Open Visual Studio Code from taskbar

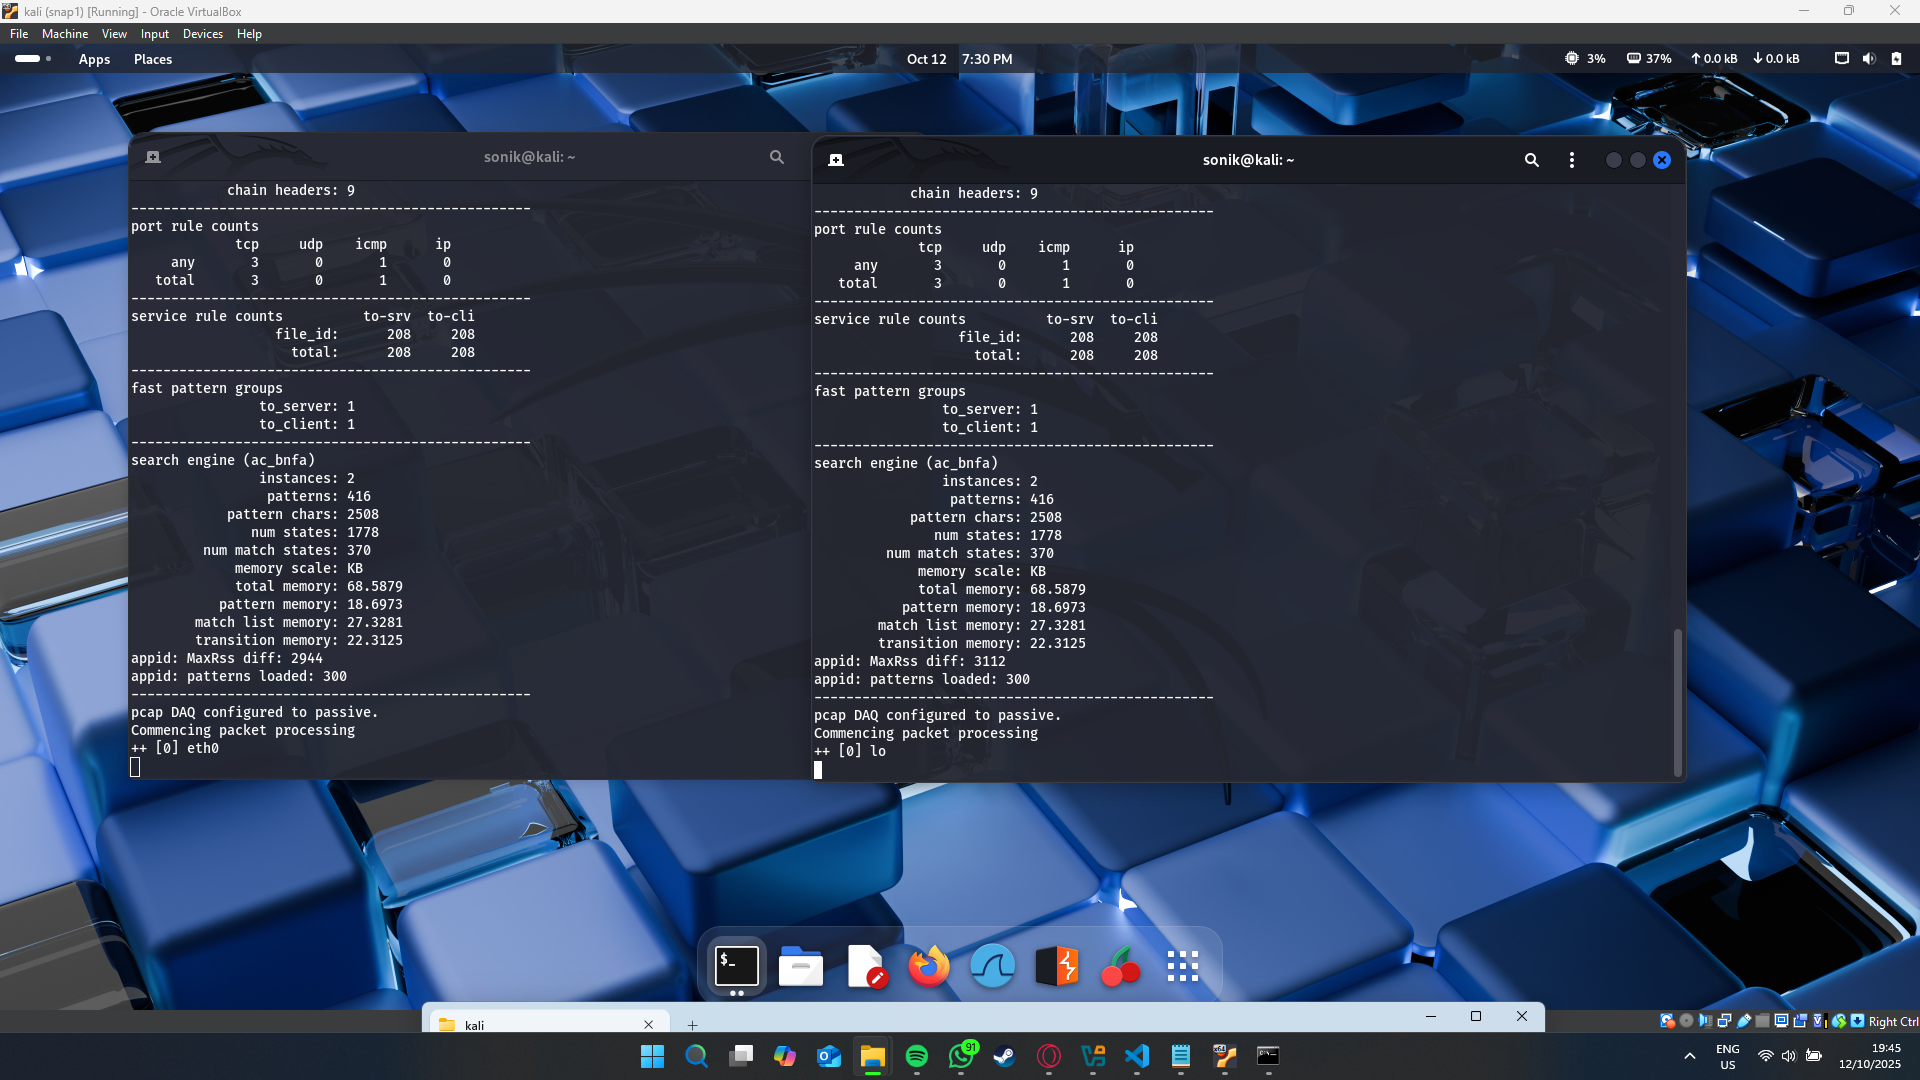point(1136,1056)
